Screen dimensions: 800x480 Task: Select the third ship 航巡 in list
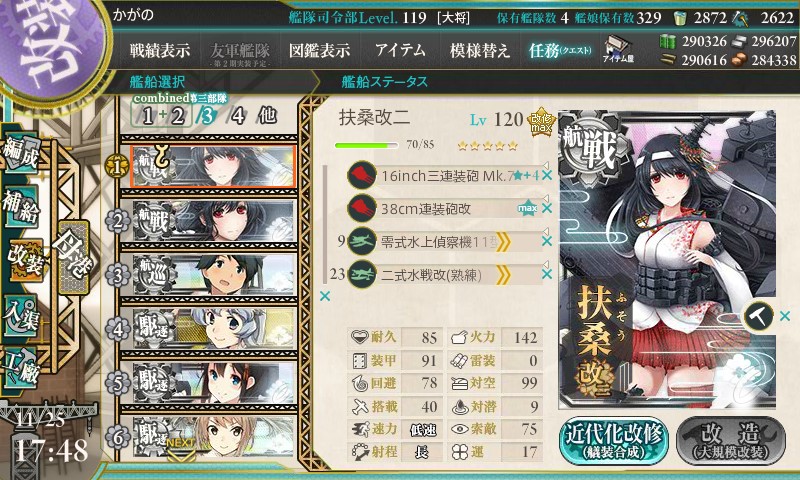[214, 274]
